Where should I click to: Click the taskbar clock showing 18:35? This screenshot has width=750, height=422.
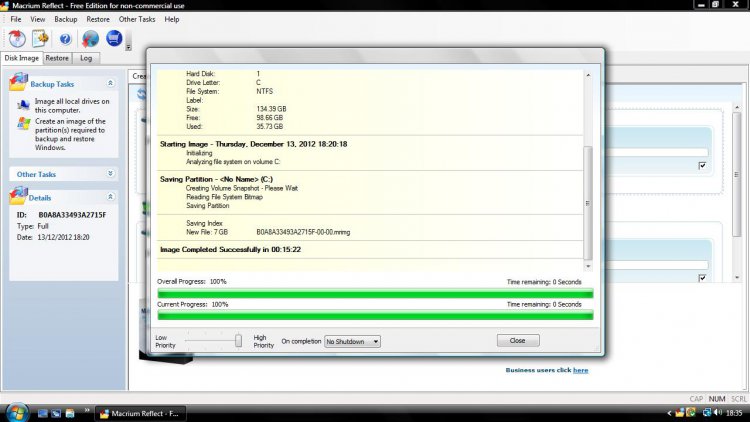[x=734, y=413]
